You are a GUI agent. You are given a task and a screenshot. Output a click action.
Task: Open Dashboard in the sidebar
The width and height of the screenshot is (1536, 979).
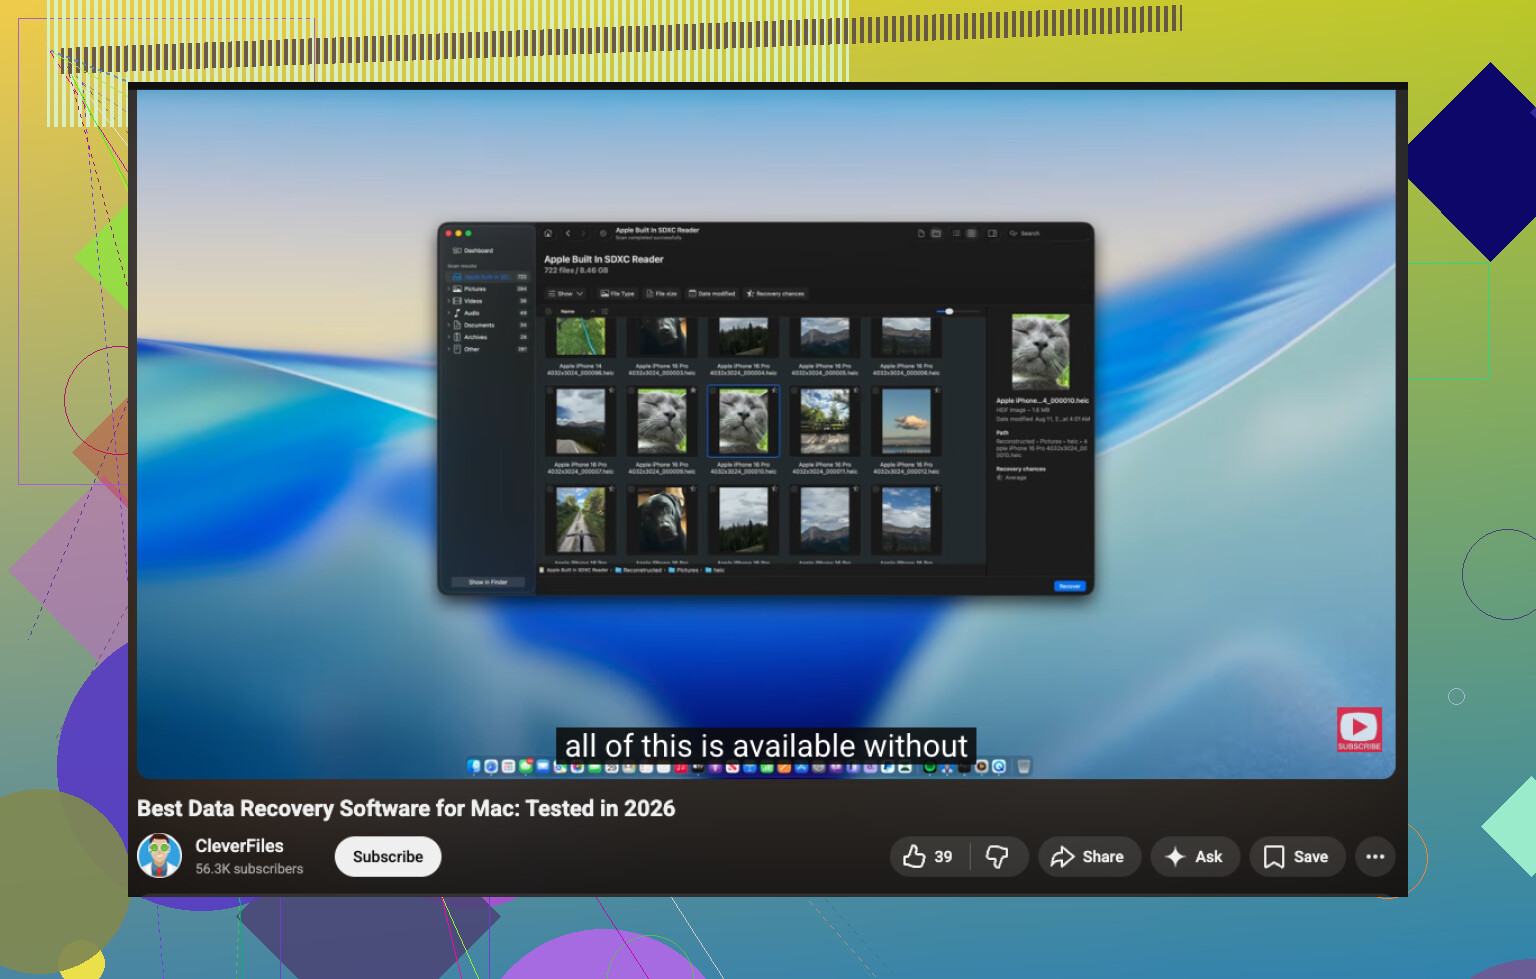[x=473, y=251]
